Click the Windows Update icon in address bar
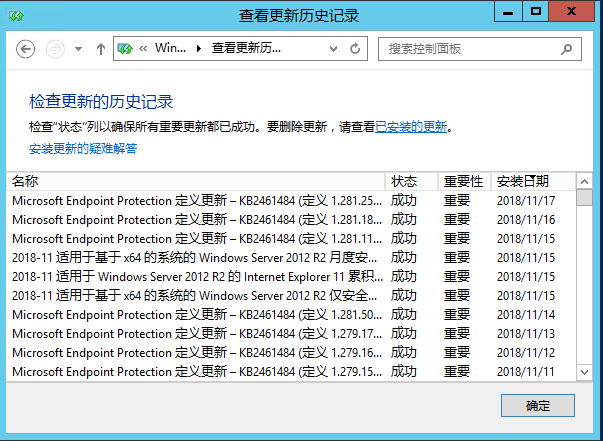The image size is (603, 441). point(125,49)
